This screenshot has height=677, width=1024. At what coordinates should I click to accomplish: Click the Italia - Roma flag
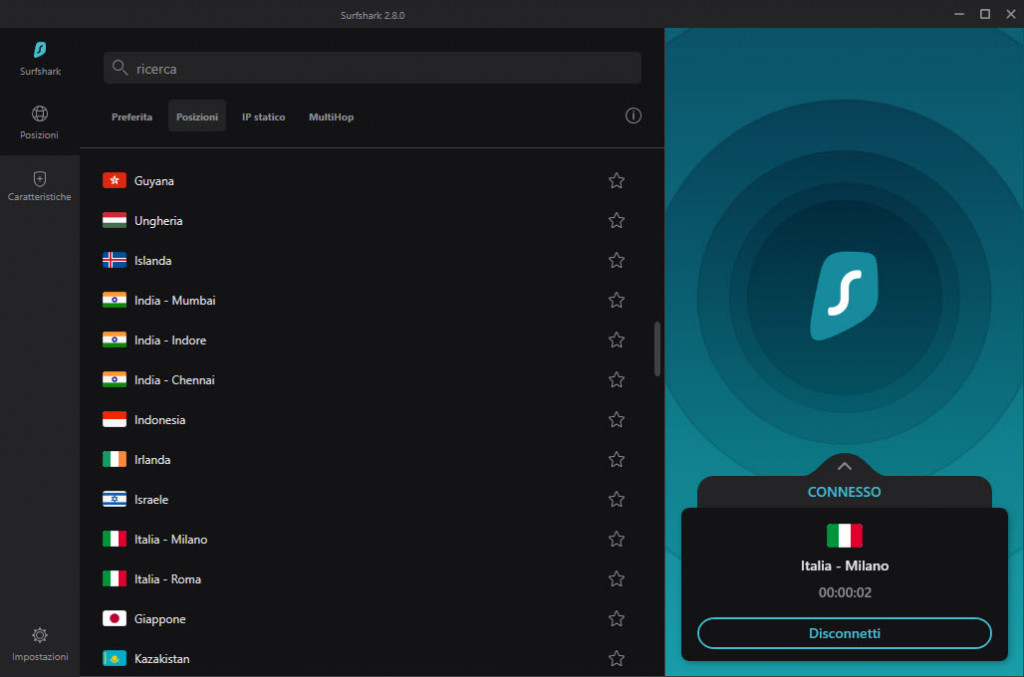pyautogui.click(x=114, y=579)
